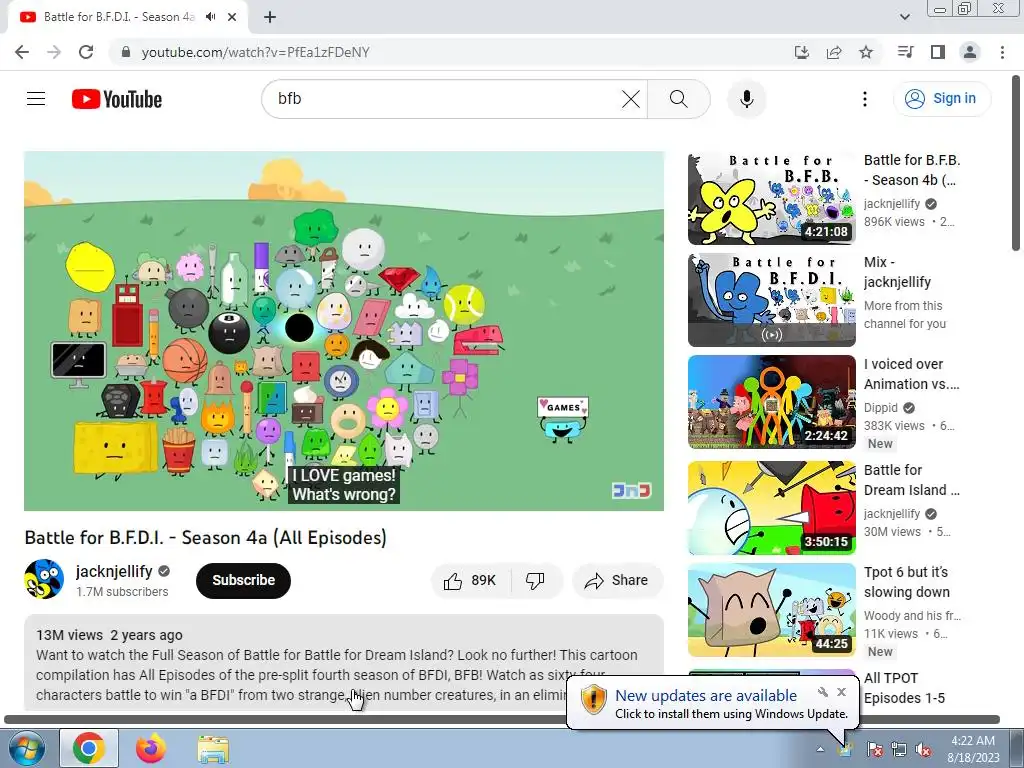Launch Firefox from taskbar
The height and width of the screenshot is (768, 1024).
point(151,748)
